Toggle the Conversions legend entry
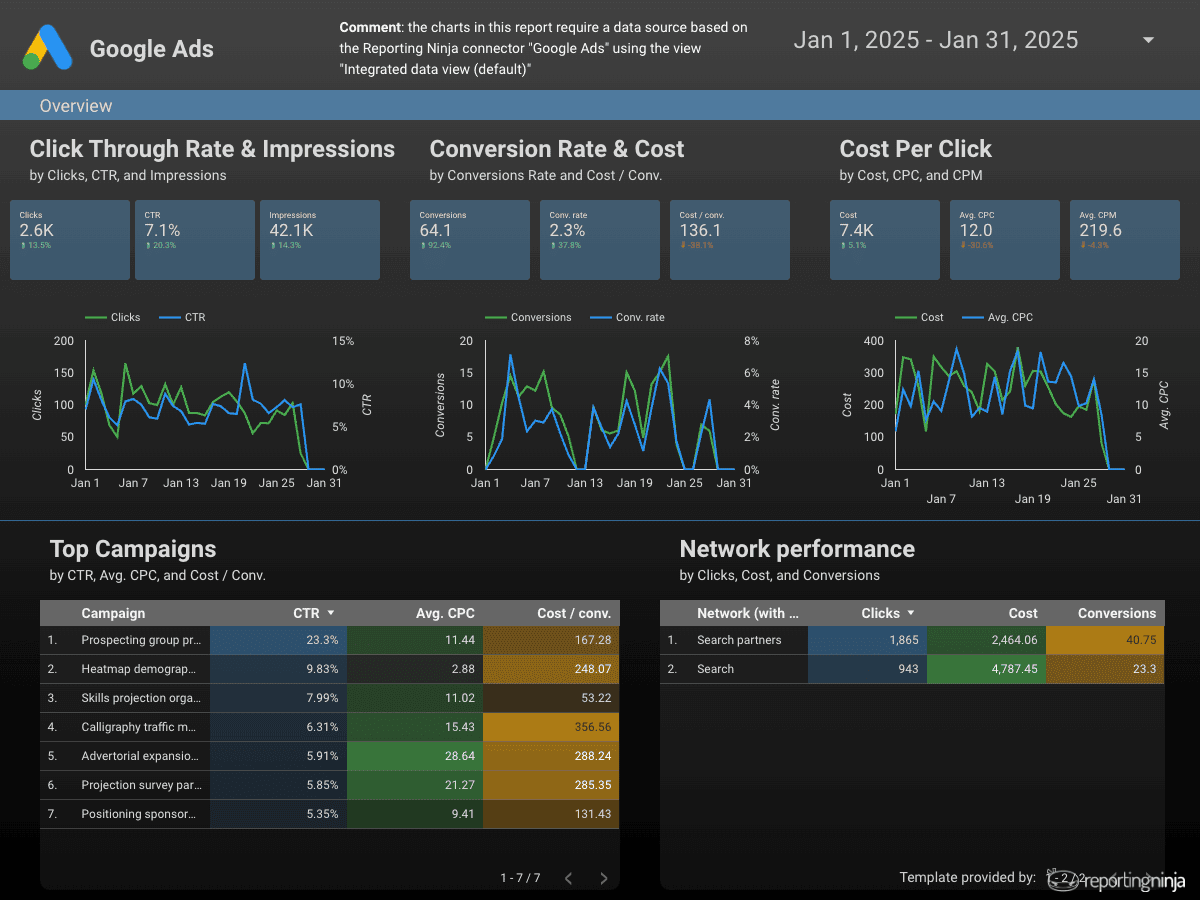Screen dimensions: 1200x900 (x=528, y=317)
